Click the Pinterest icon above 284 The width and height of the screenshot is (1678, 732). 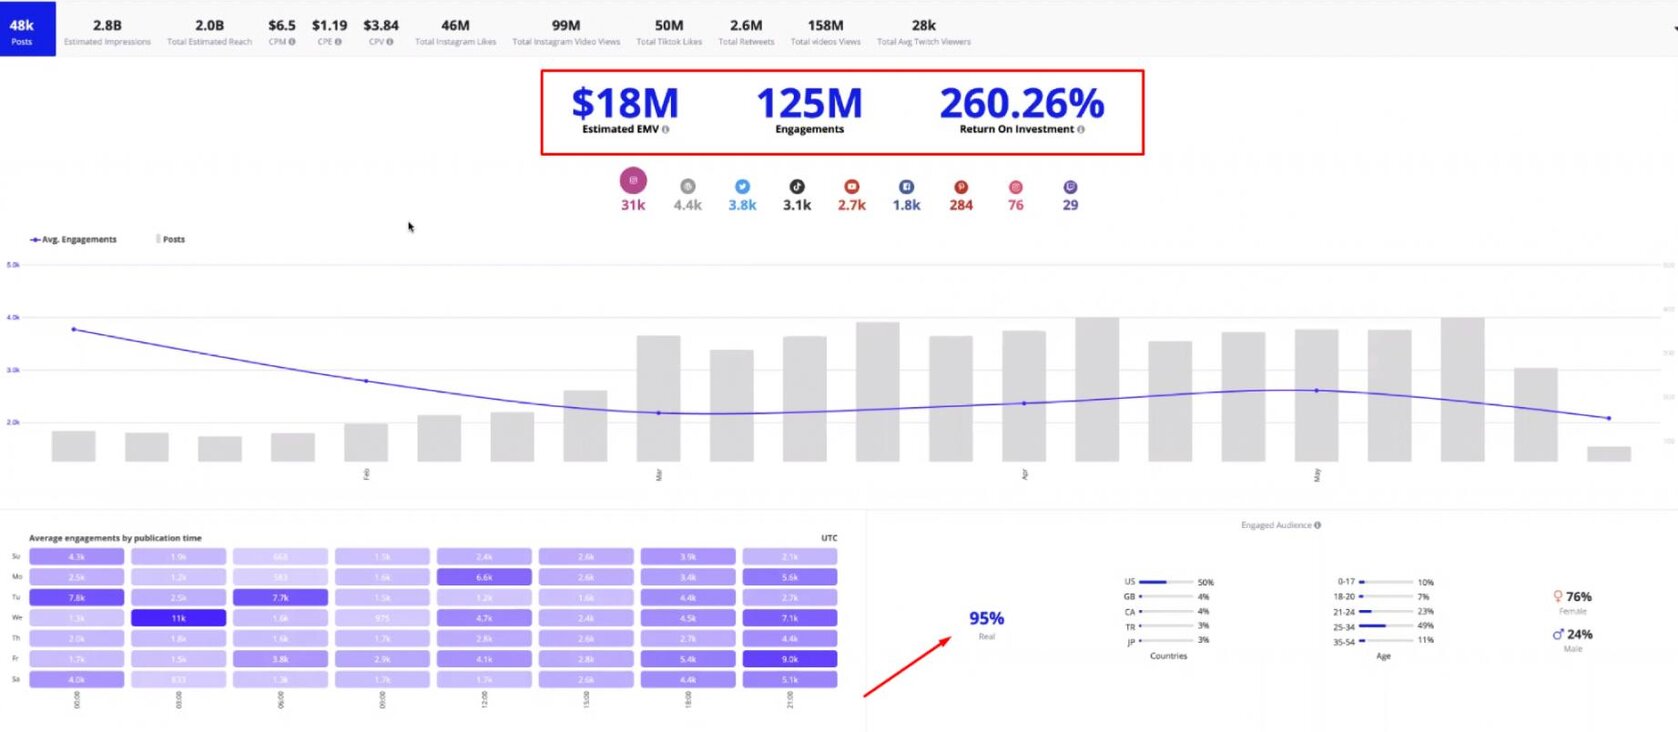tap(961, 187)
